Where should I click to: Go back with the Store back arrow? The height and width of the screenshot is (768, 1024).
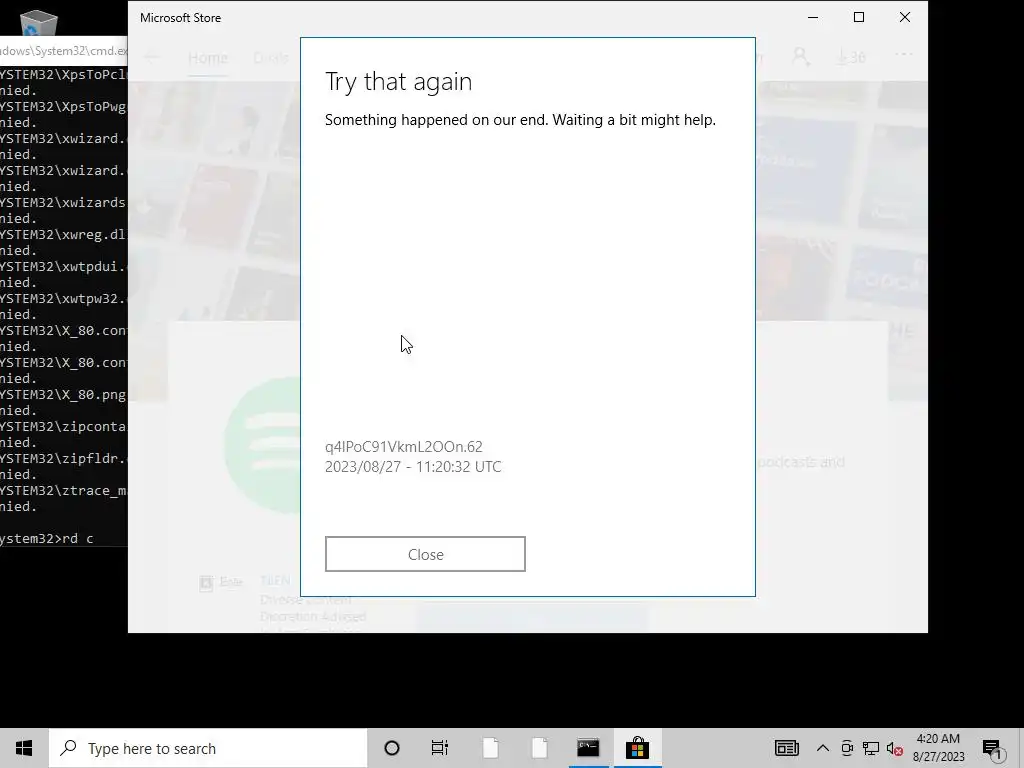pyautogui.click(x=152, y=57)
